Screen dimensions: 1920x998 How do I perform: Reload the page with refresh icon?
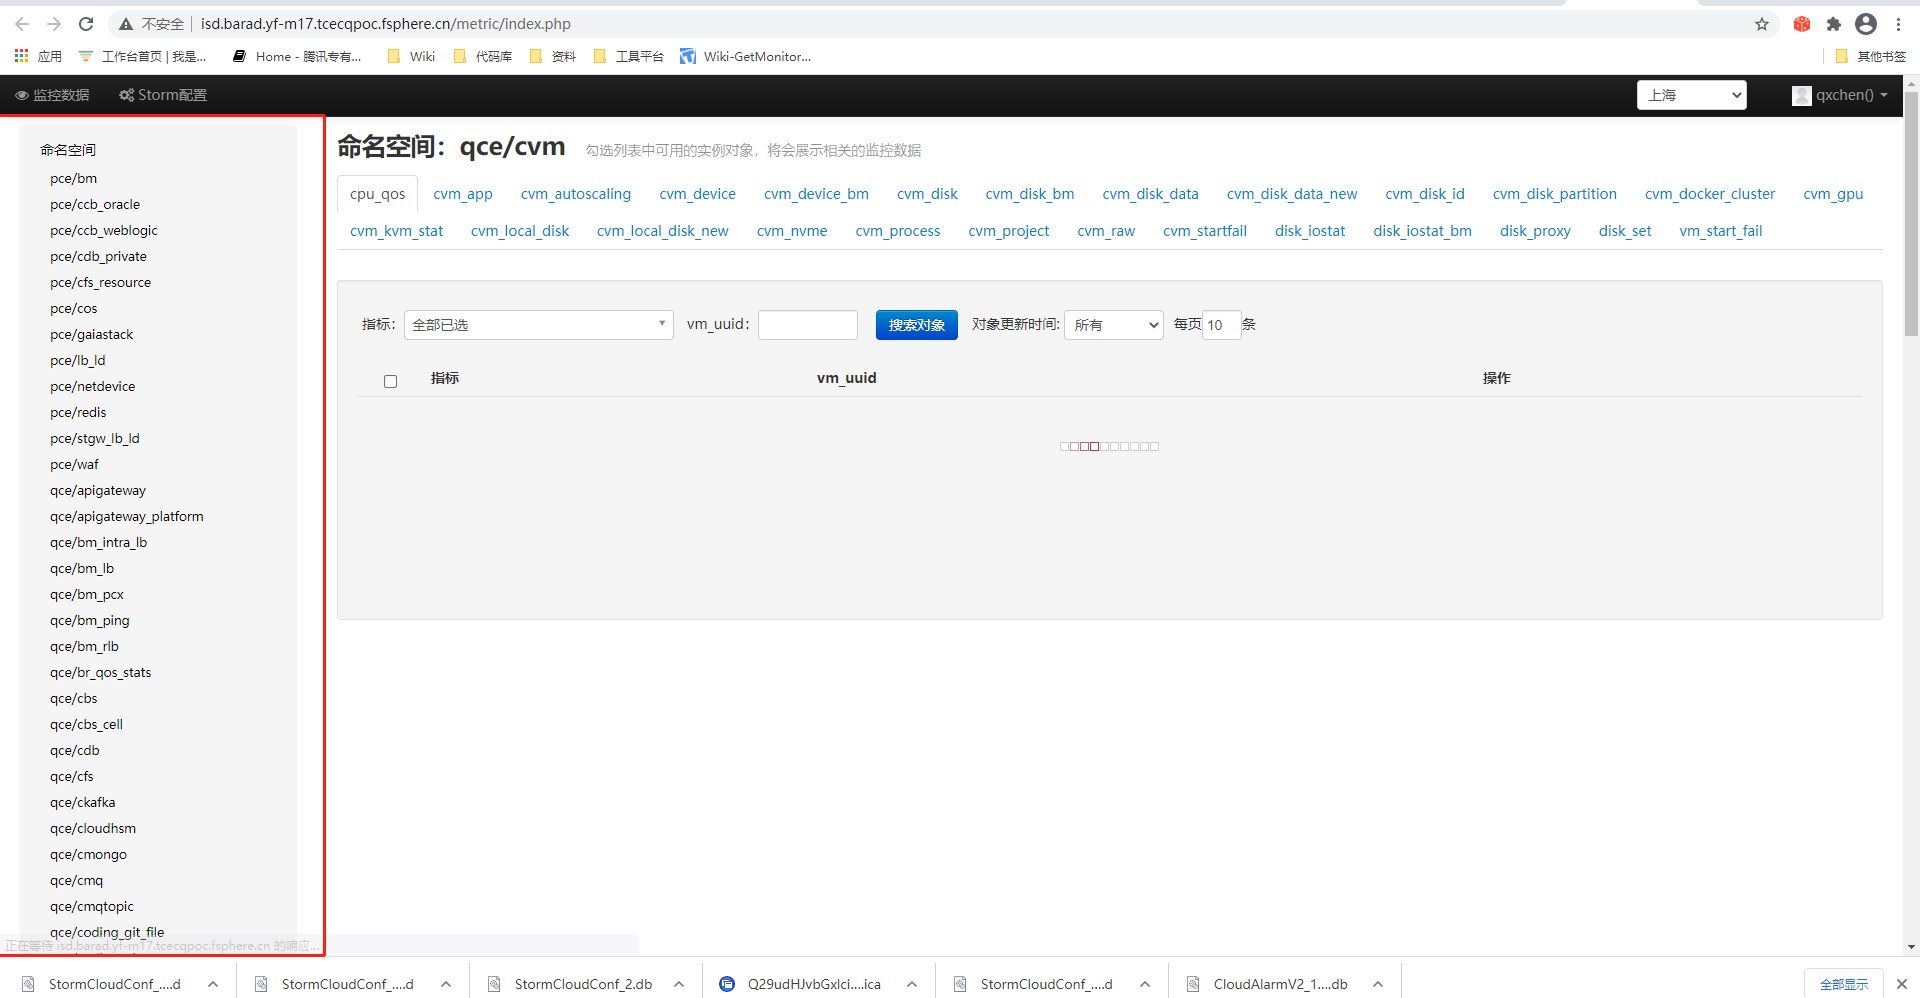[86, 24]
